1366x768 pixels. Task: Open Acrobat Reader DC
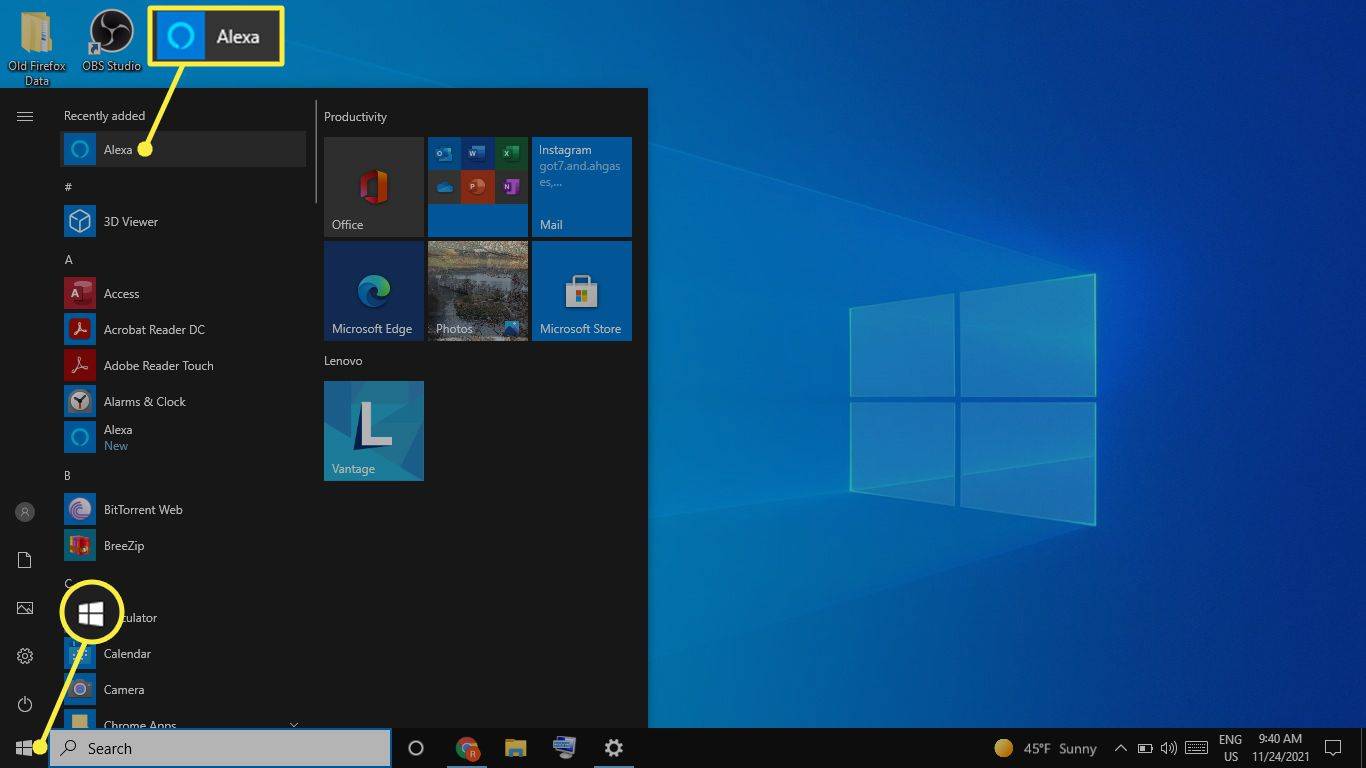pos(183,330)
